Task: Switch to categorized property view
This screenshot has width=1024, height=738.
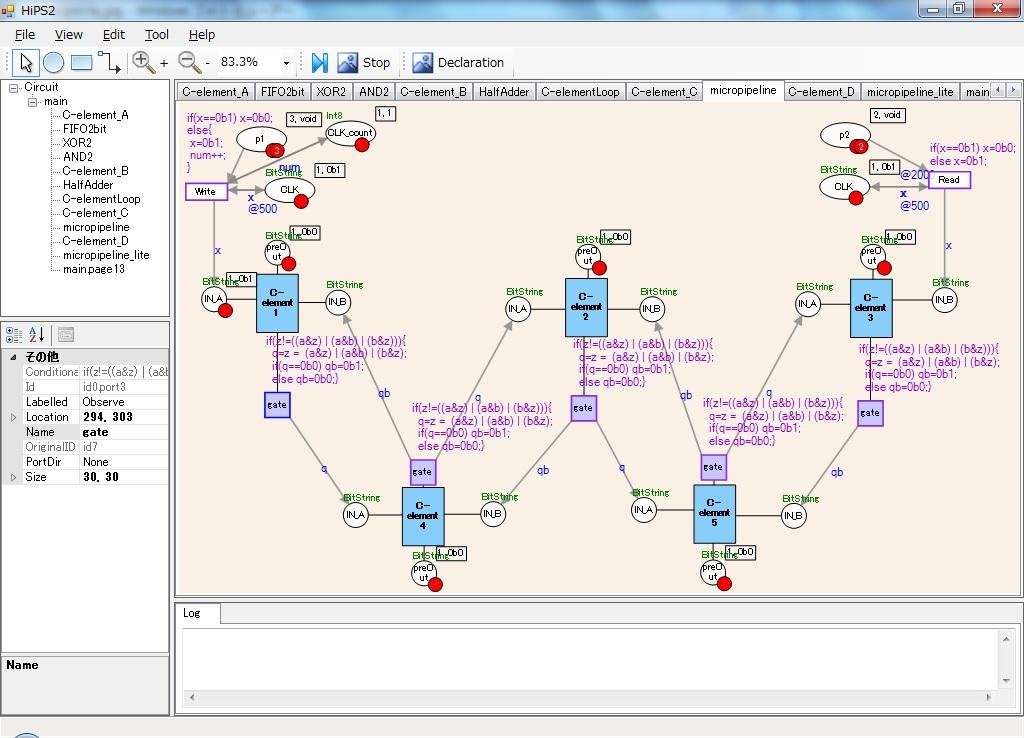Action: point(14,335)
